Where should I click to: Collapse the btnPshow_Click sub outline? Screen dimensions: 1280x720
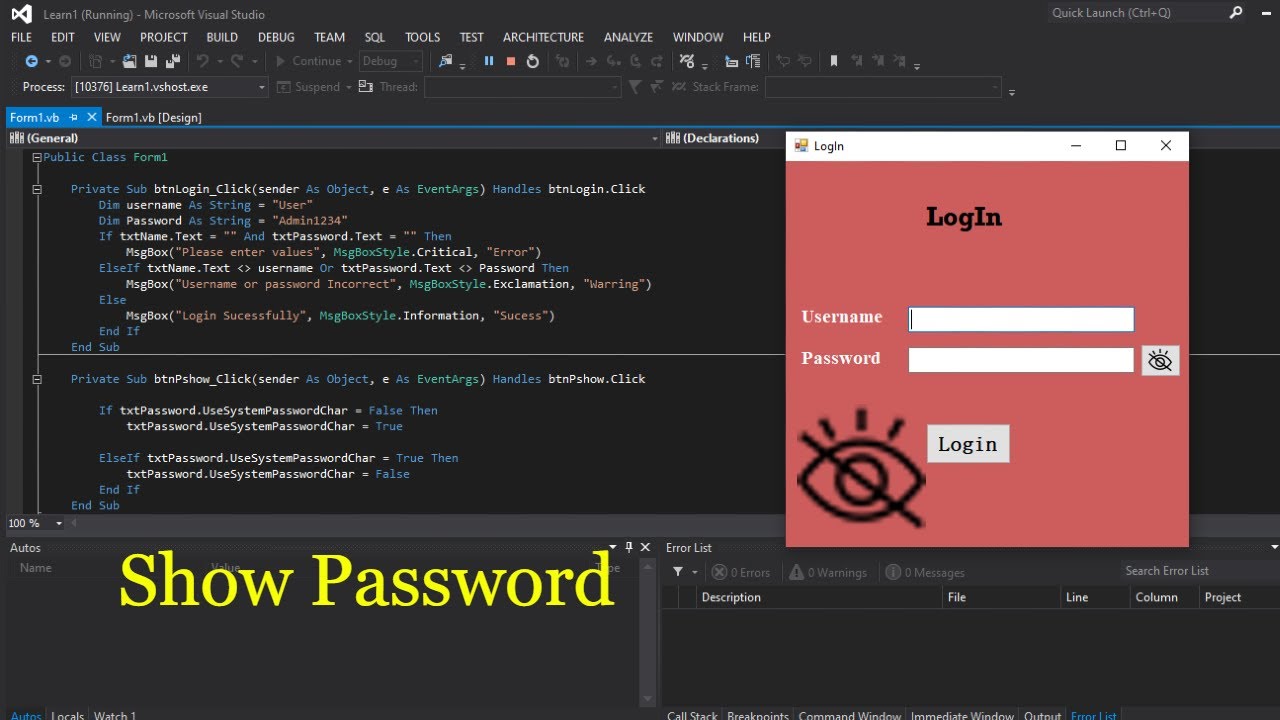click(37, 379)
